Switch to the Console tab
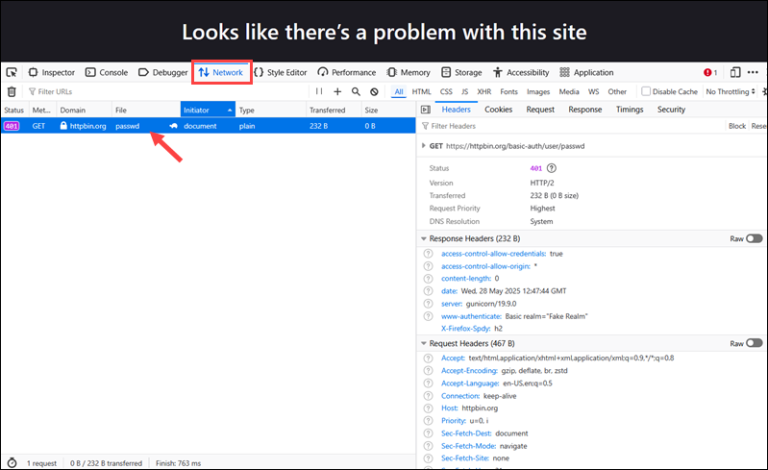This screenshot has height=470, width=768. 106,72
